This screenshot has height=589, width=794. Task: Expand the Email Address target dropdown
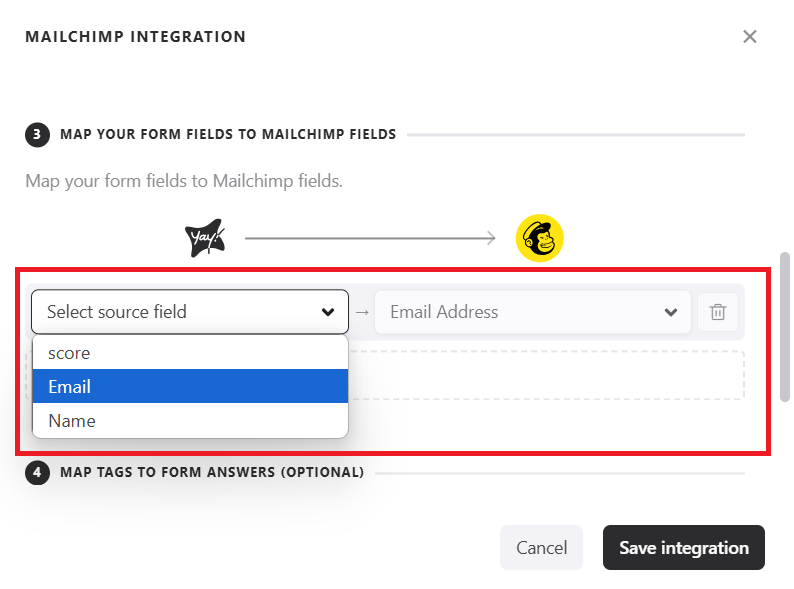[x=520, y=312]
